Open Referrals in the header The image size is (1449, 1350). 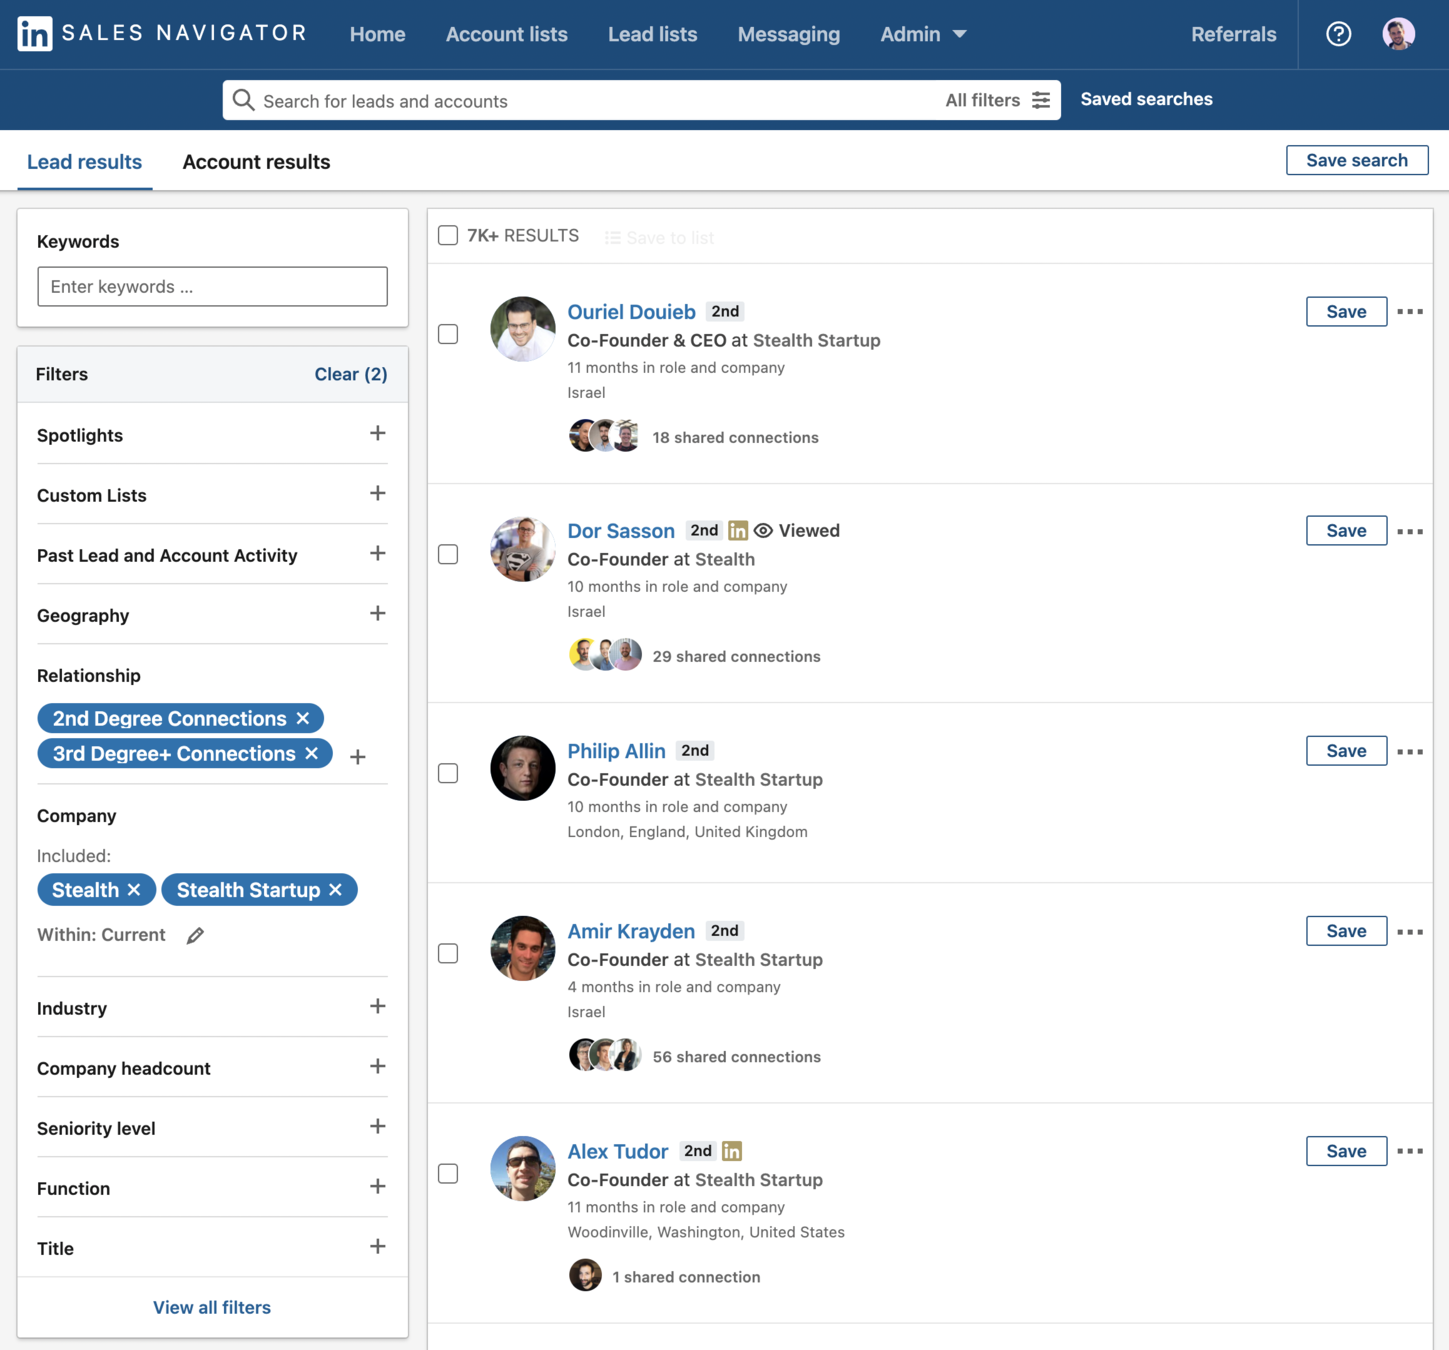click(1233, 34)
